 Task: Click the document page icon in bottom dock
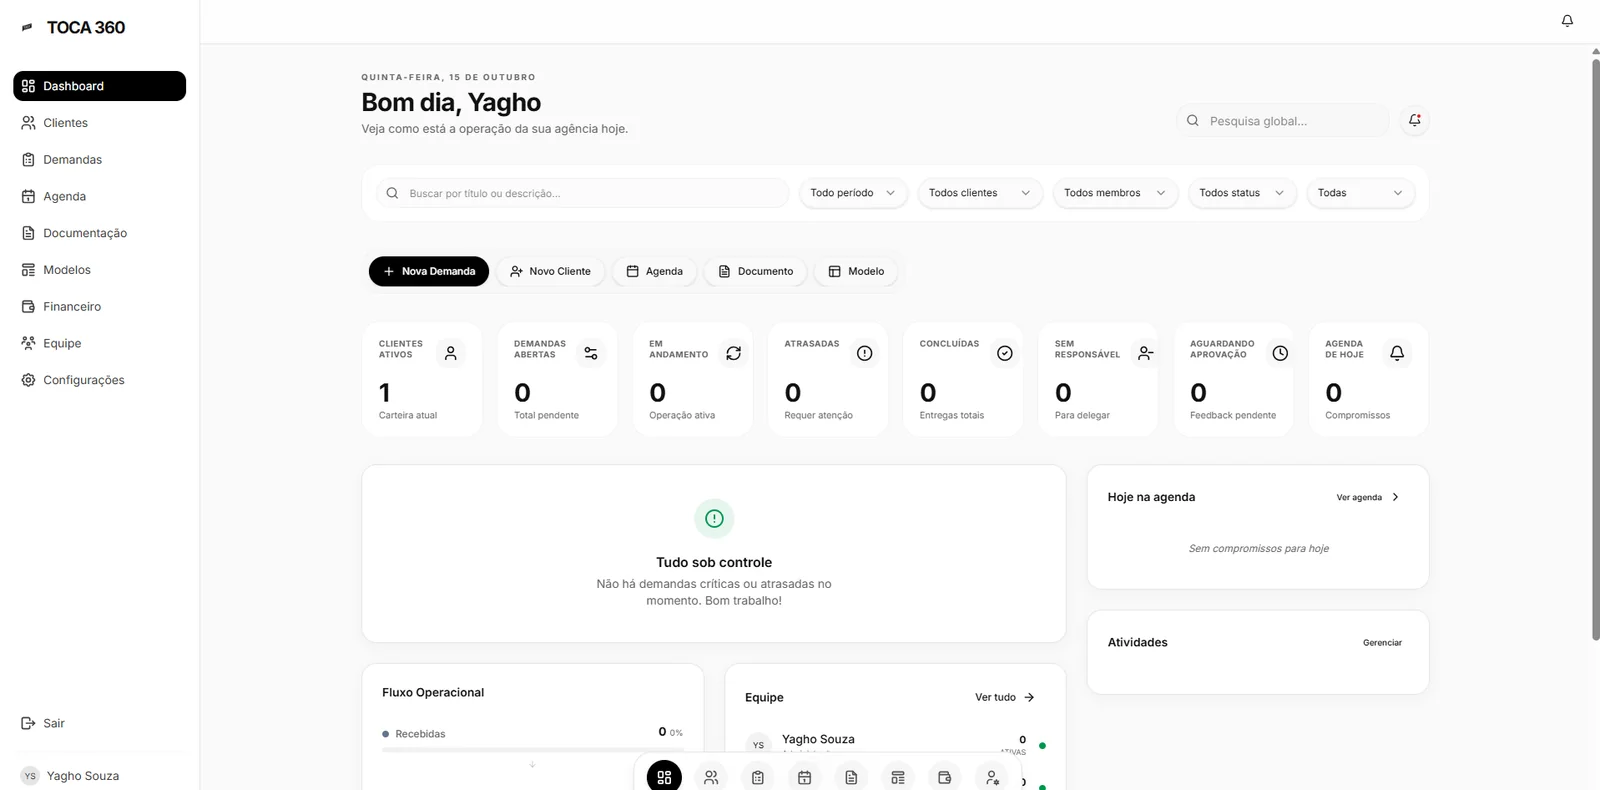851,777
